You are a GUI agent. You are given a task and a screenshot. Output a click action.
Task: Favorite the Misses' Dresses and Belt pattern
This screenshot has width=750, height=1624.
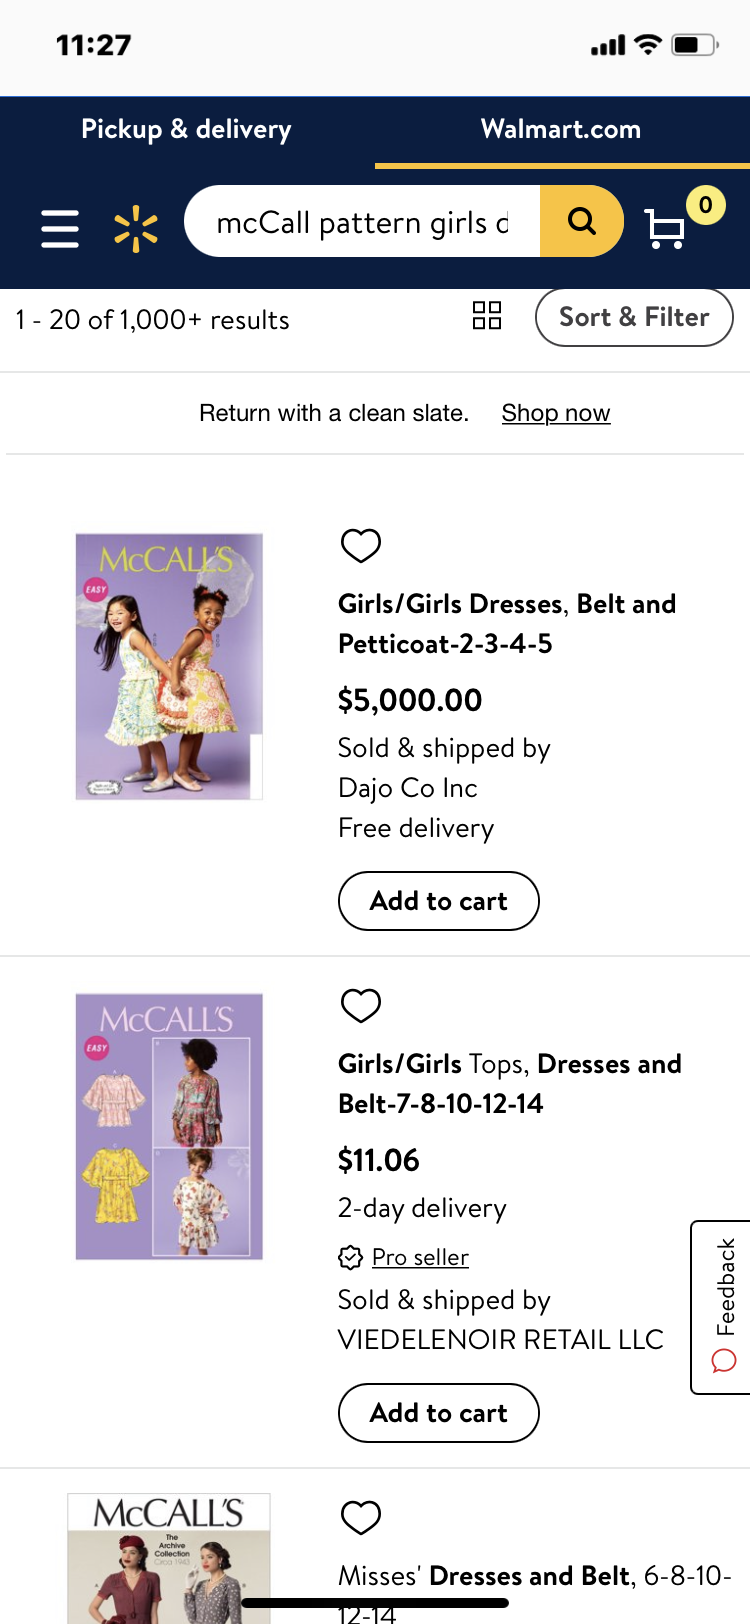pos(361,1517)
